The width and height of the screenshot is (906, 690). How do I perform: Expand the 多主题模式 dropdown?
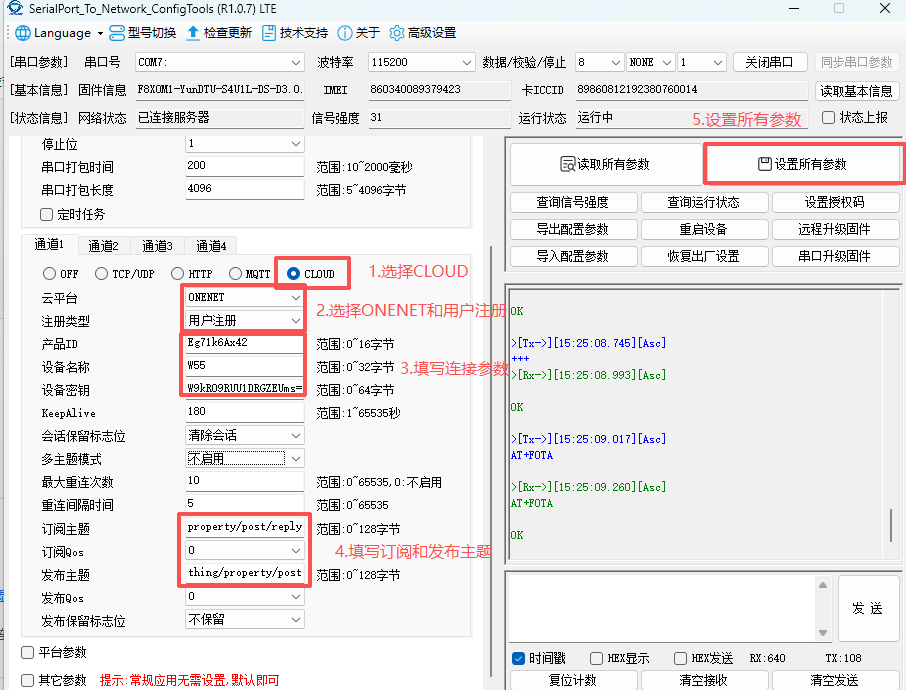(296, 459)
